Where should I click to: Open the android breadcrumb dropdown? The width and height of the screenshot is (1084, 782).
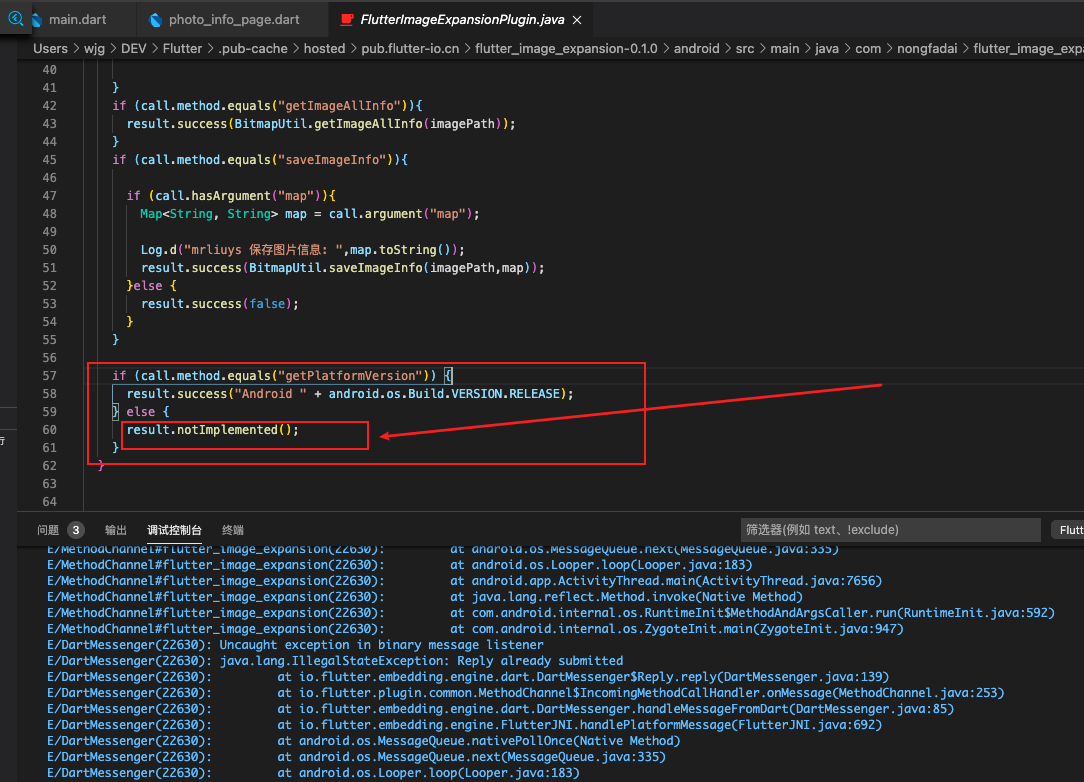point(697,47)
